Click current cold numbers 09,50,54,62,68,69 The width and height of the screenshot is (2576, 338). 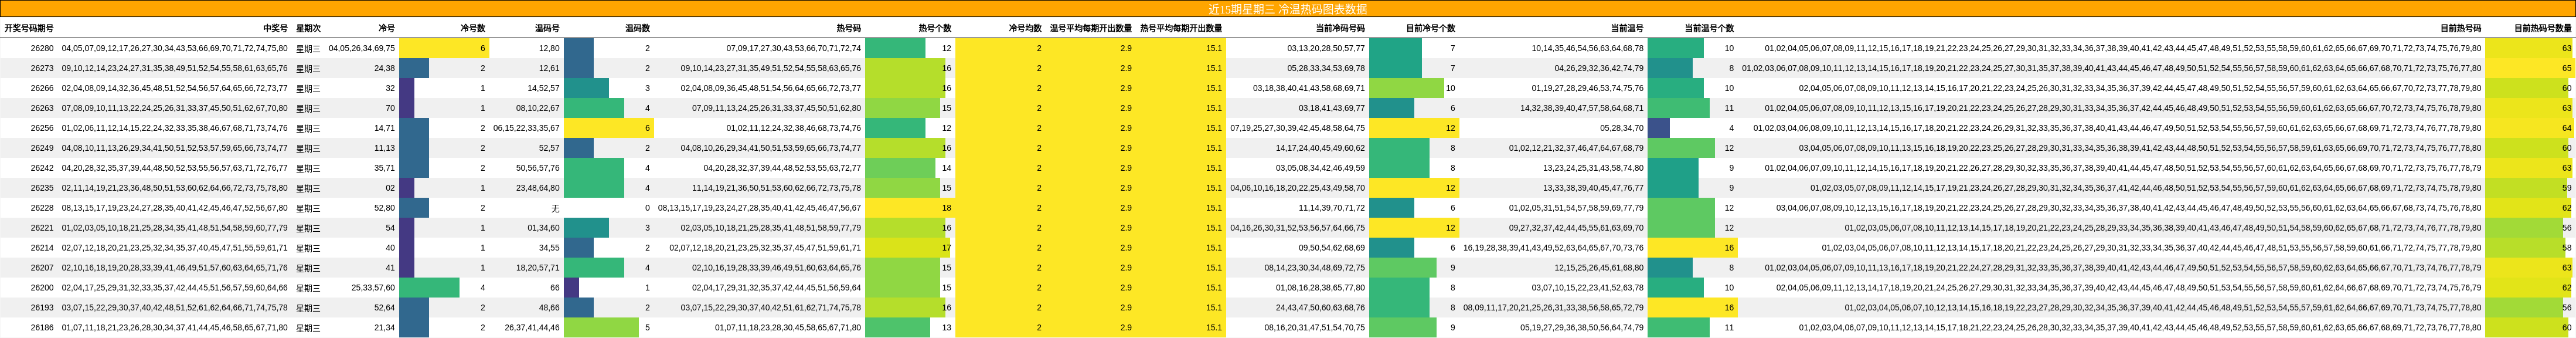[1332, 247]
